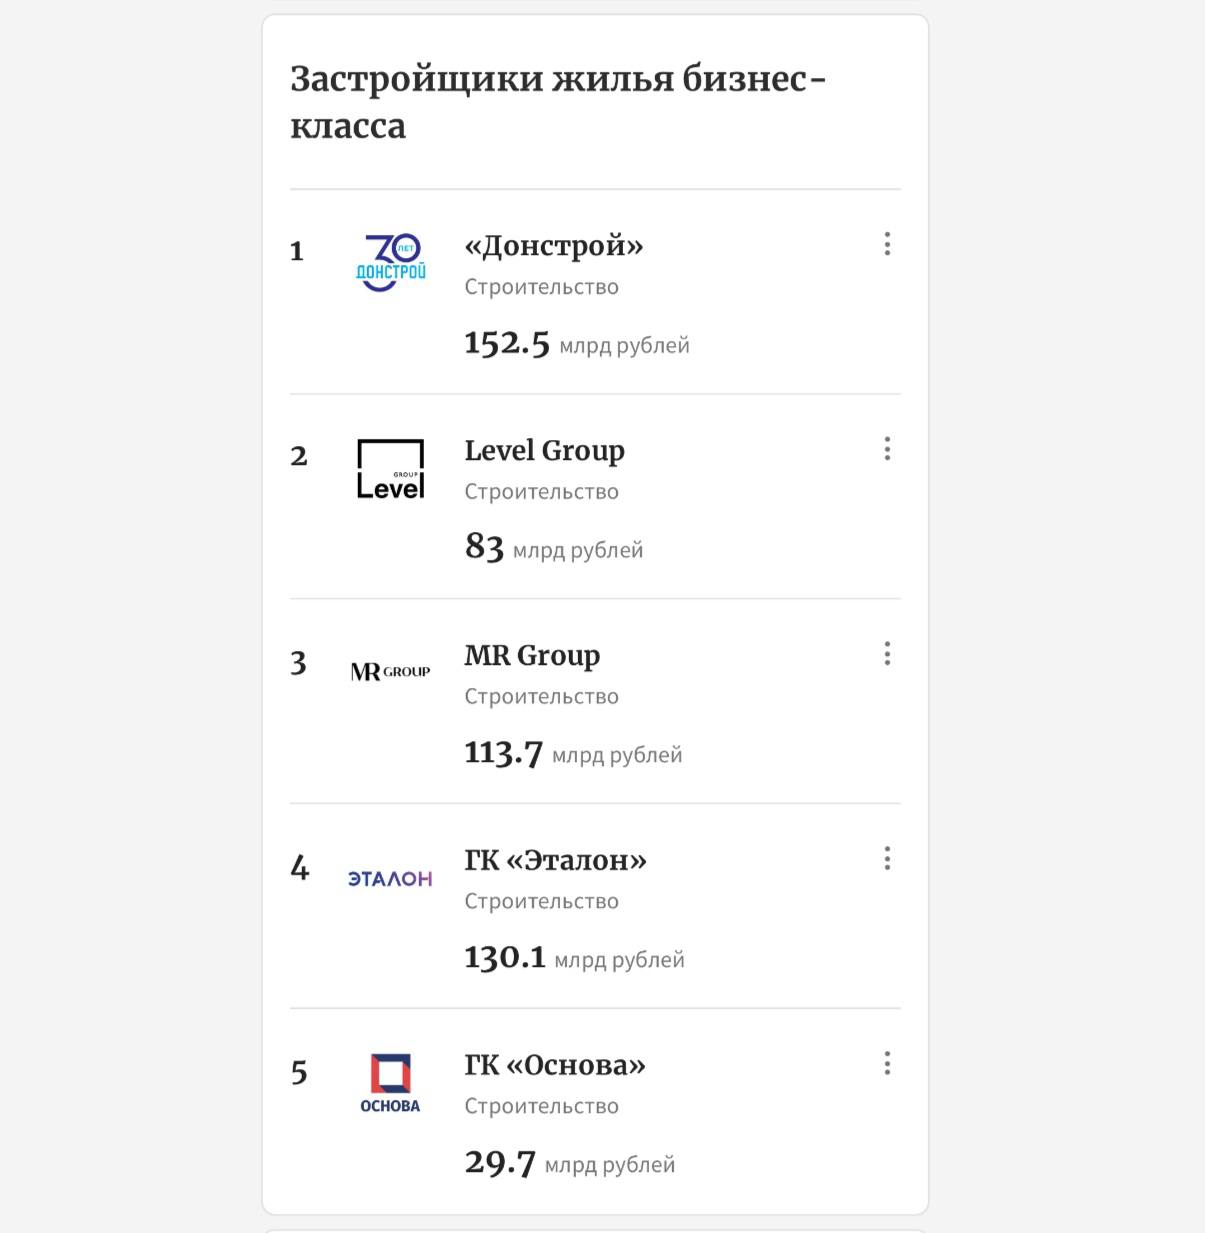Open the MR Group company link
Screen dimensions: 1205x1233
pos(532,656)
